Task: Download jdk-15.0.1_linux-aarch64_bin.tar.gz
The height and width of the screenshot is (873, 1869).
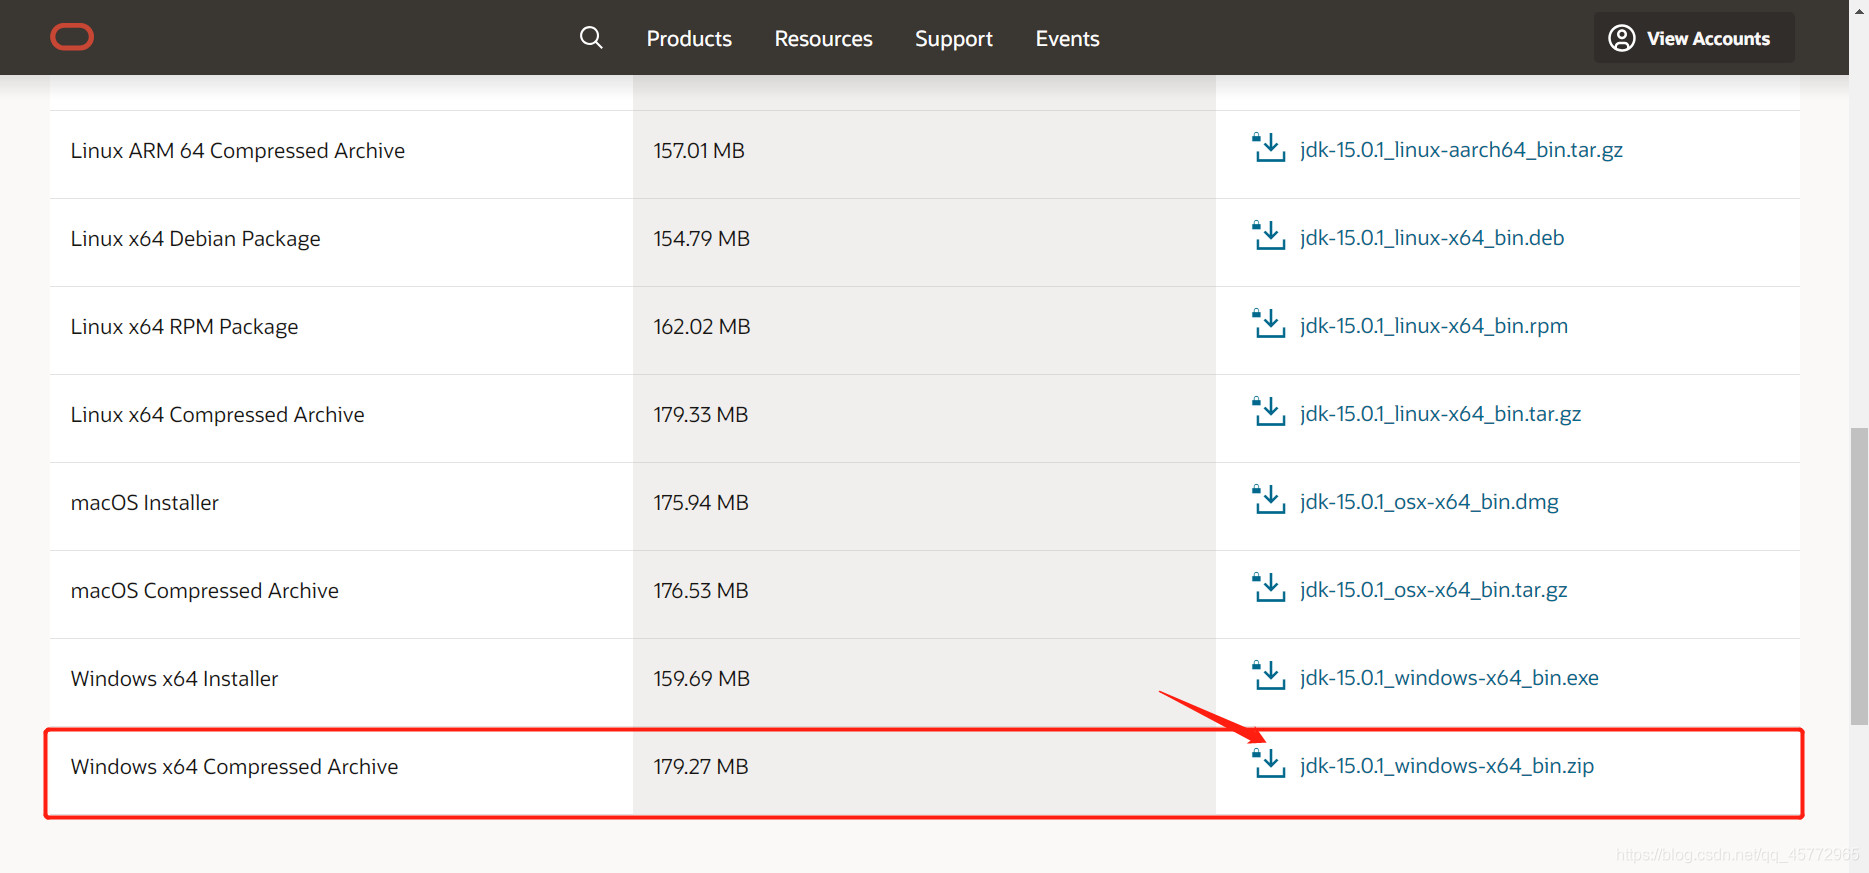Action: pyautogui.click(x=1461, y=150)
